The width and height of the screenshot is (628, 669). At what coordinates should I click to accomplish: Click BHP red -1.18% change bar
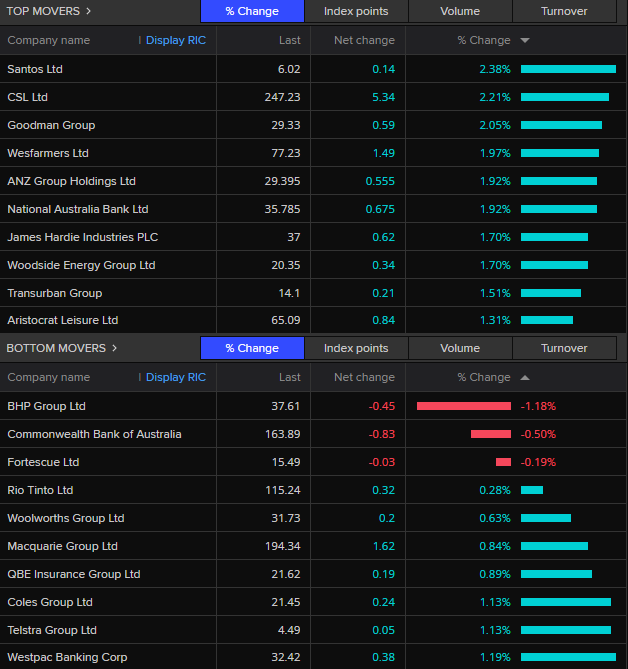click(x=464, y=406)
